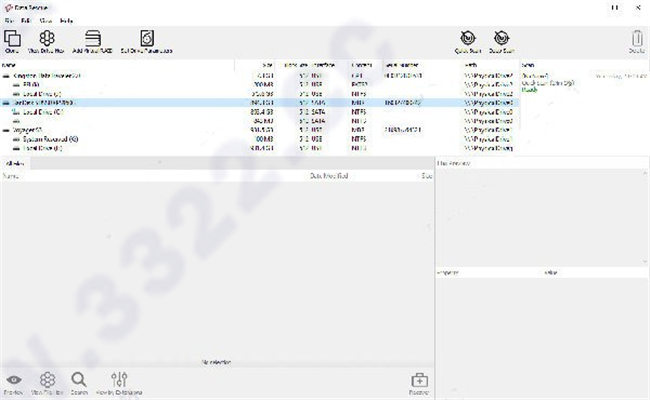Click volume icon beside Local Drive (C:)
Viewport: 650px width, 400px height.
16,112
